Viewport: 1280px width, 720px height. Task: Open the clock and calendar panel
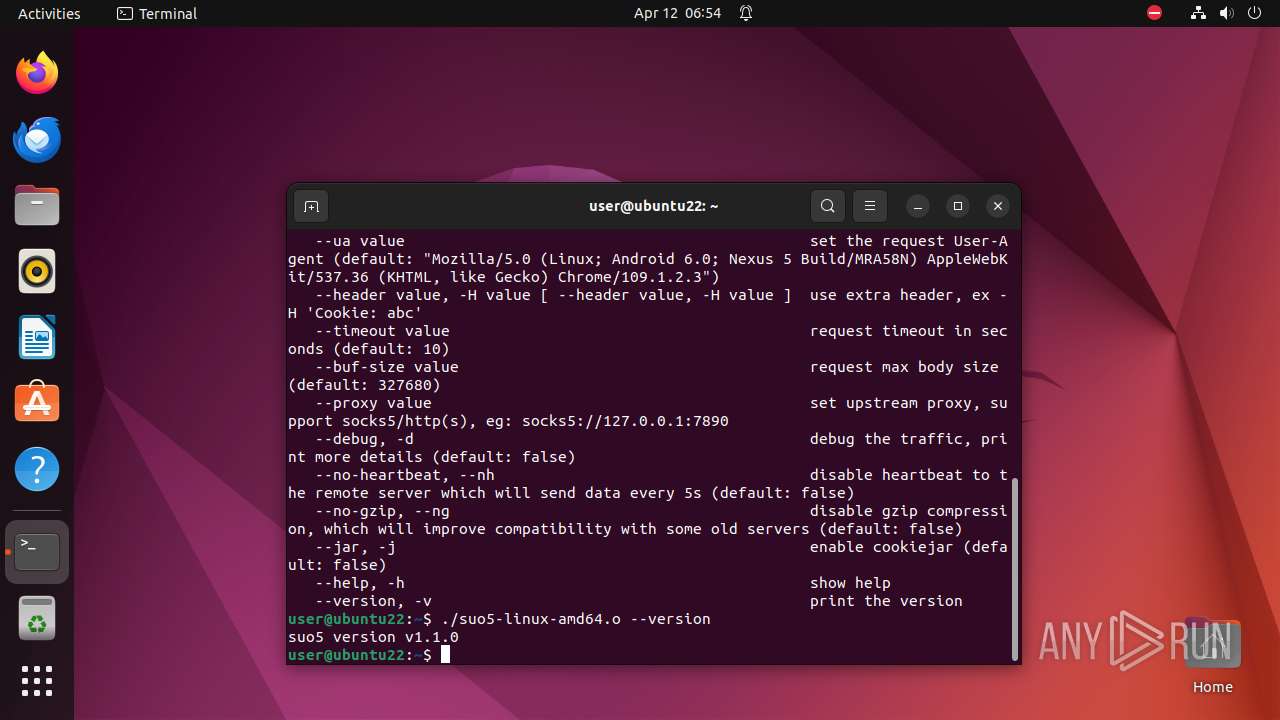click(677, 13)
